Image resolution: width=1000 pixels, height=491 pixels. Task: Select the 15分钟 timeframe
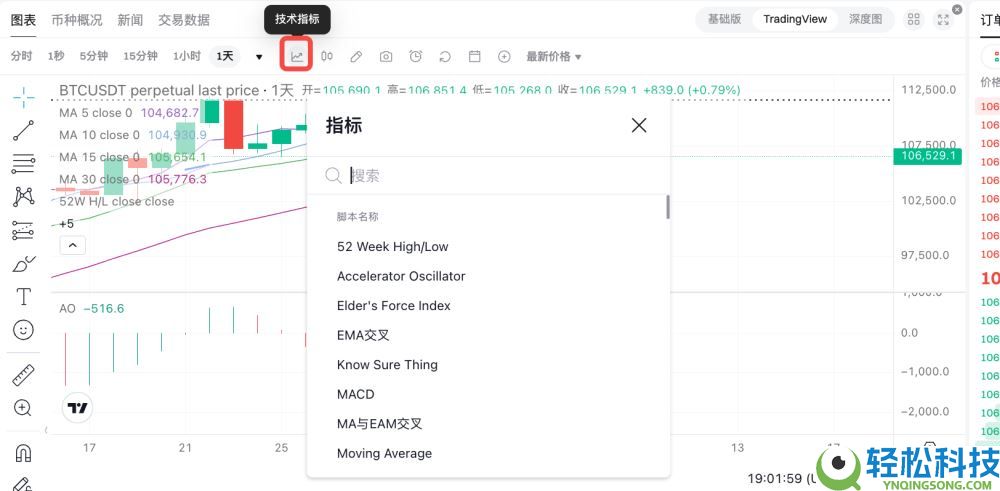click(x=140, y=56)
